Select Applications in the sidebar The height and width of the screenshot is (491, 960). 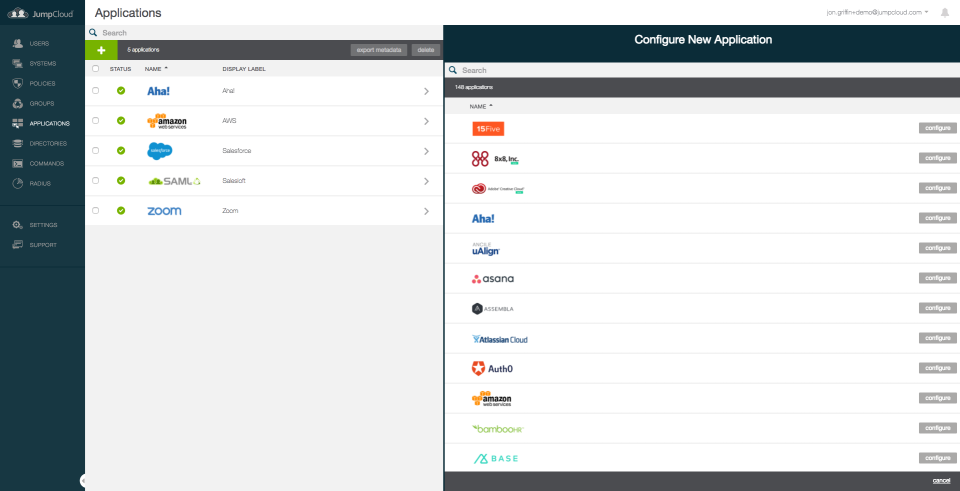pyautogui.click(x=50, y=124)
